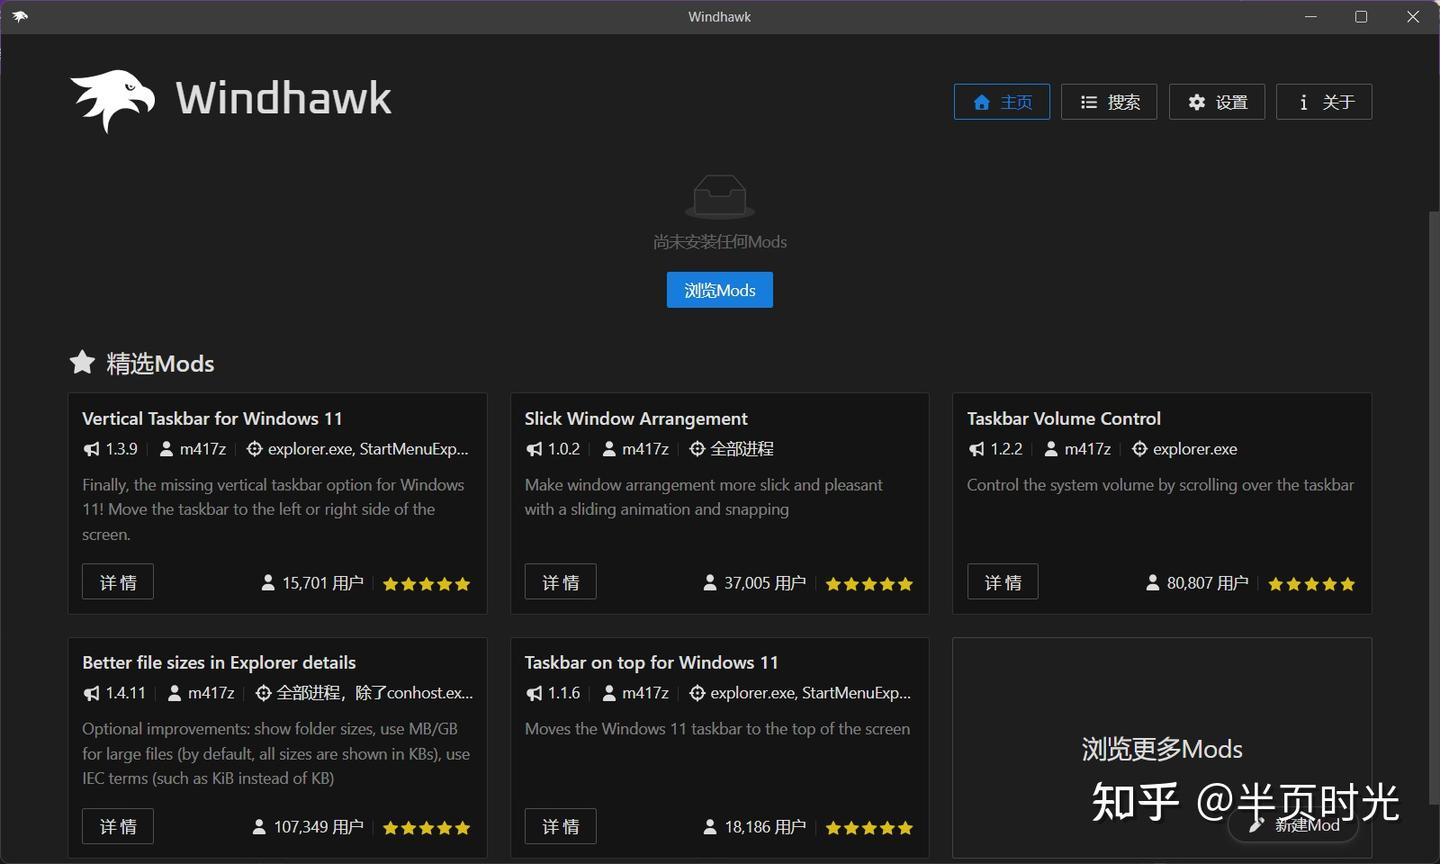Open the 关于 about tab
Viewport: 1440px width, 864px height.
(1324, 102)
